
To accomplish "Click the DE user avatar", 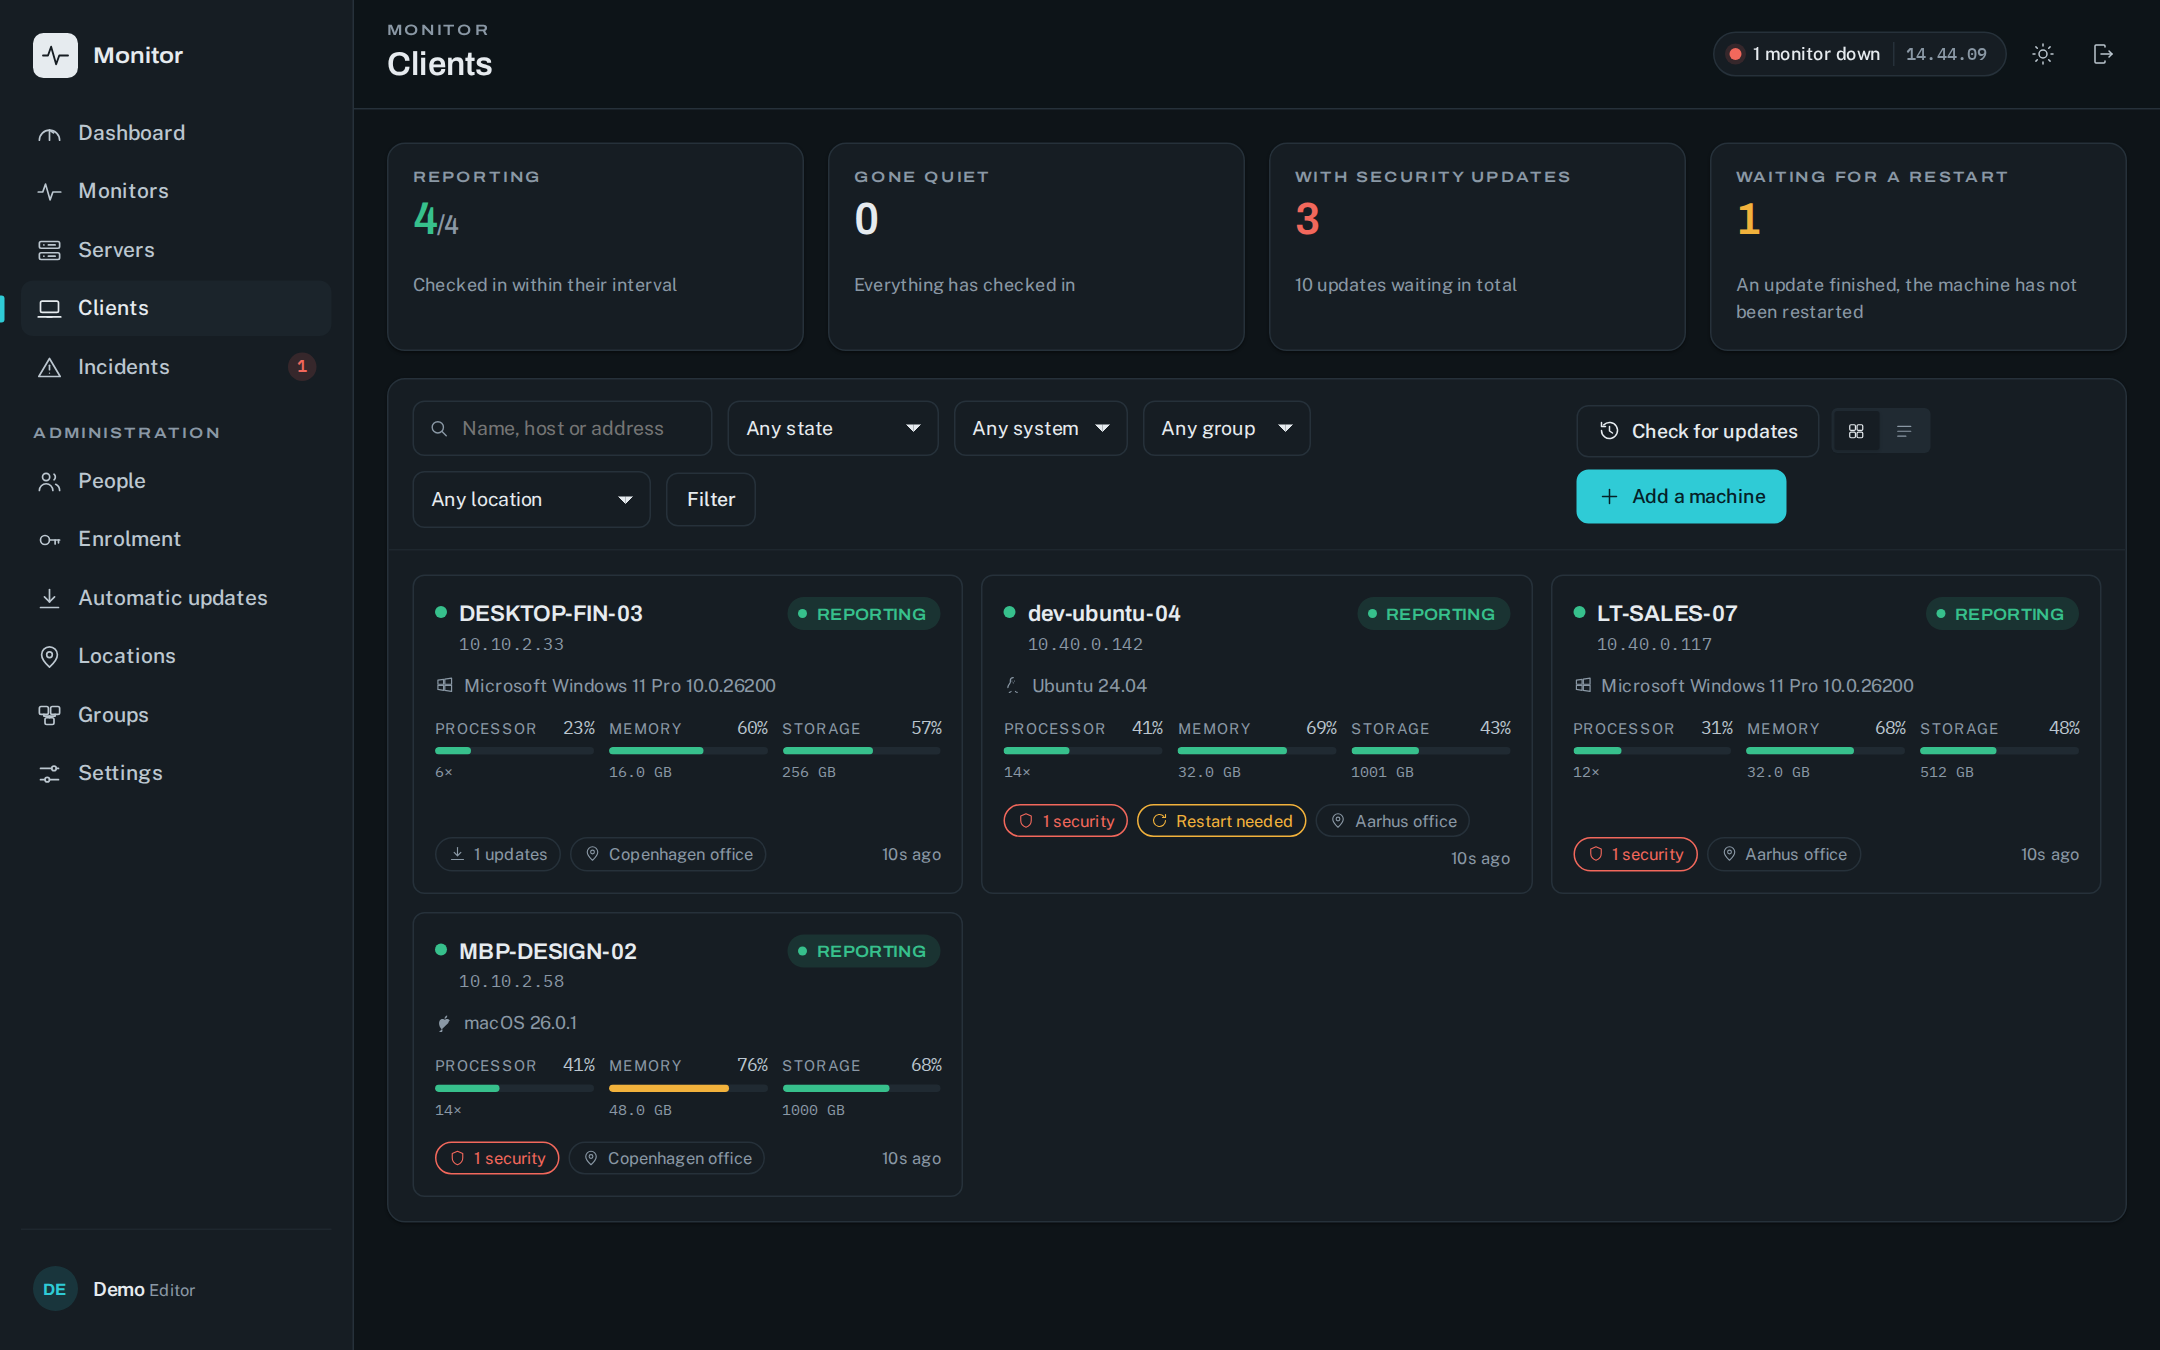I will [55, 1290].
